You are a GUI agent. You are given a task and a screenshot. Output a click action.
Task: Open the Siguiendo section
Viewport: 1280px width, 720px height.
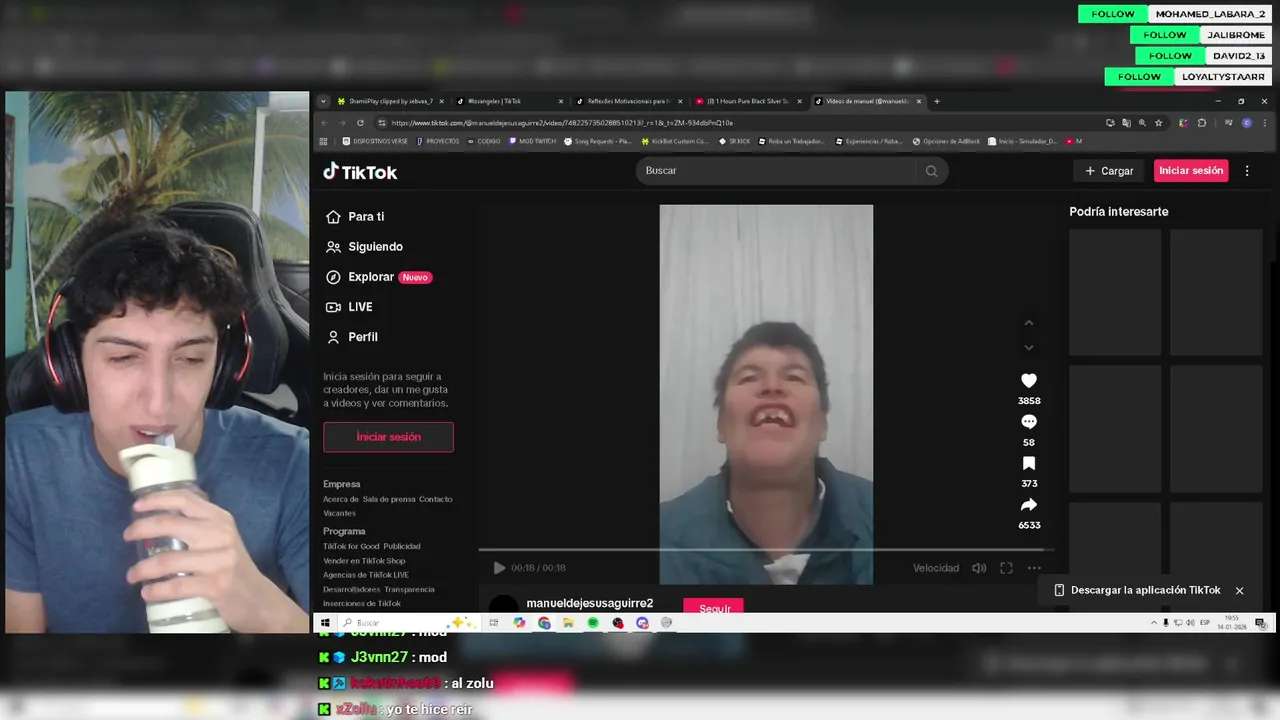[364, 247]
